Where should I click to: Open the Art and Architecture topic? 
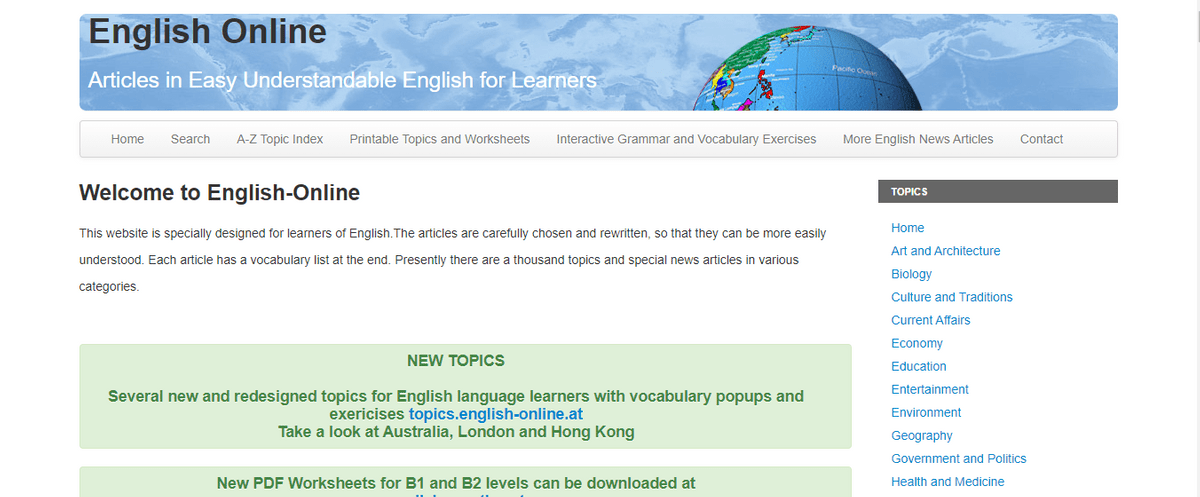[x=946, y=251]
